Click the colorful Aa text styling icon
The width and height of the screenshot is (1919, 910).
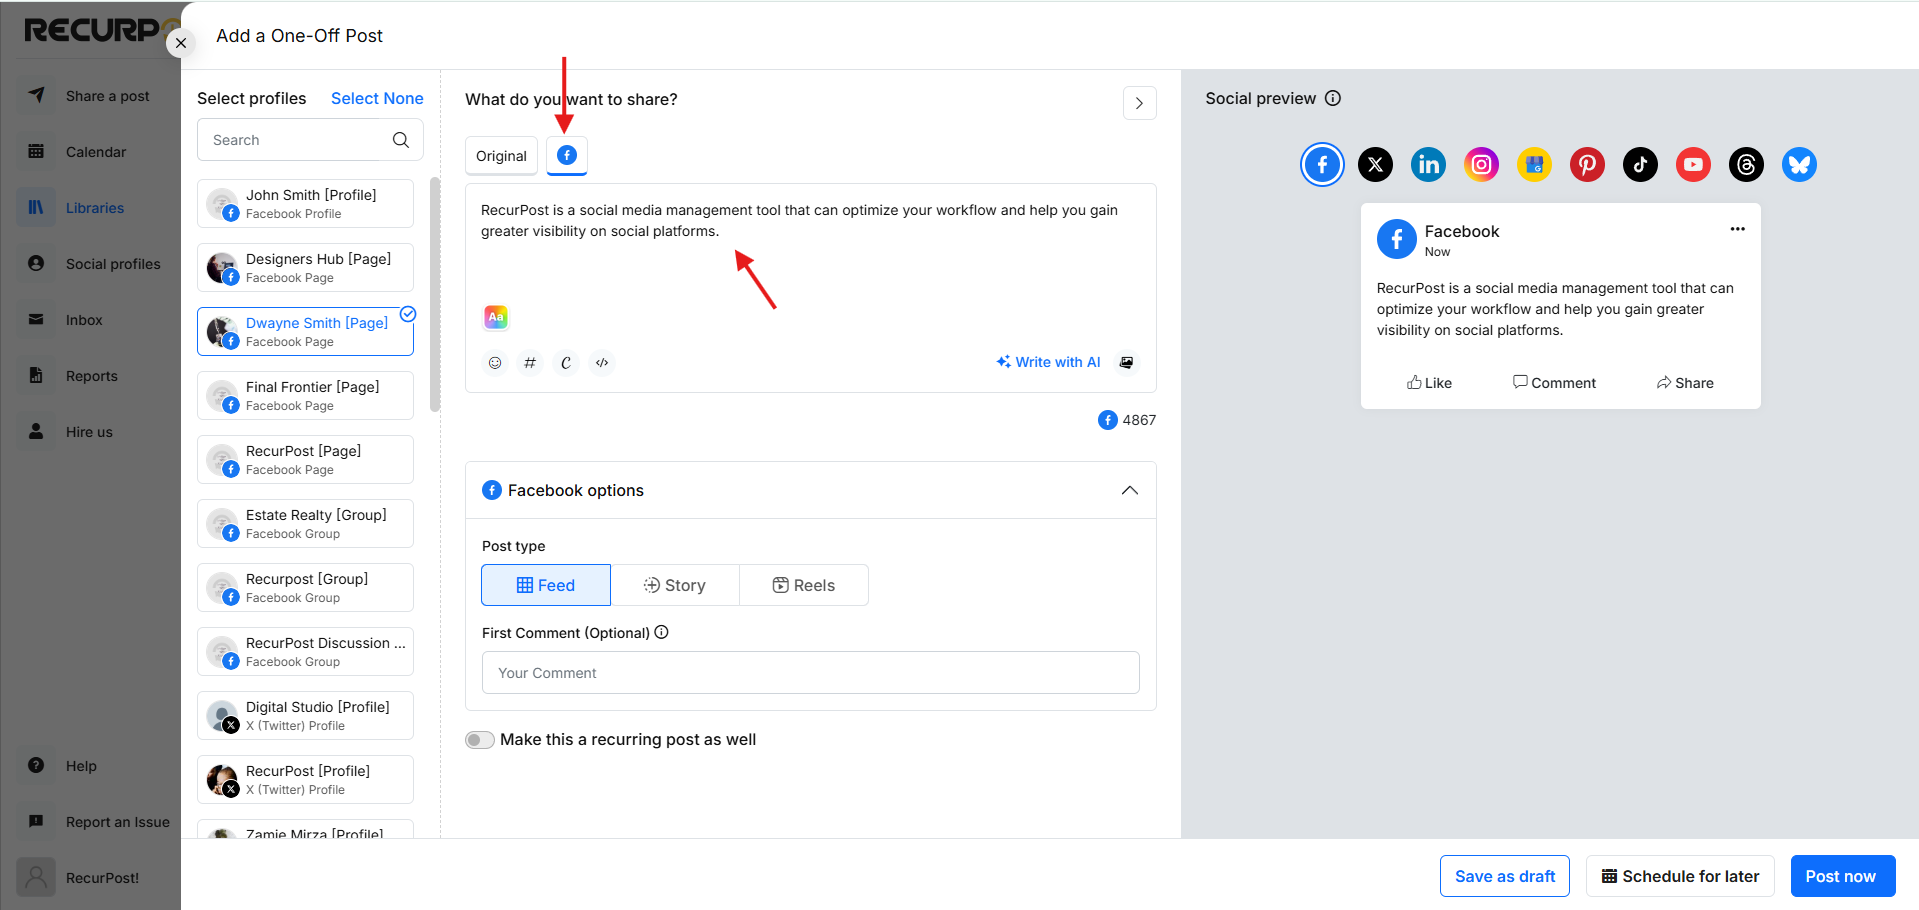pyautogui.click(x=496, y=317)
